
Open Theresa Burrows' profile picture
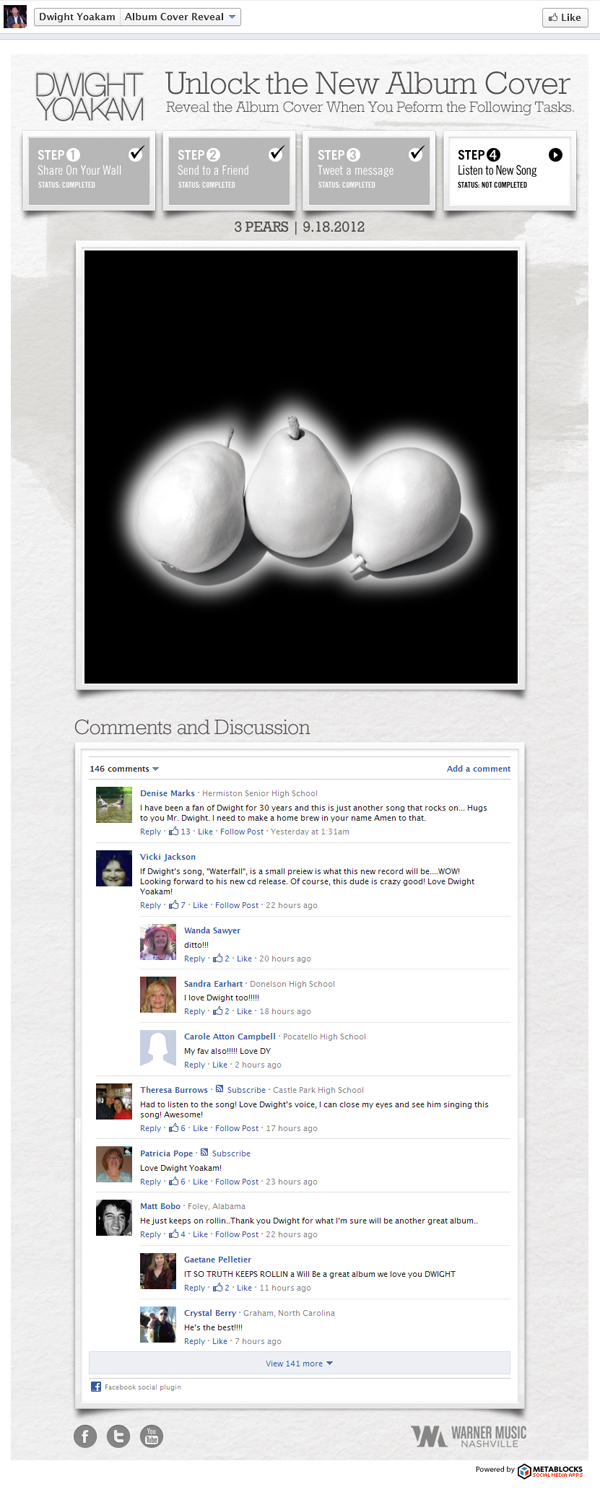pyautogui.click(x=113, y=1101)
